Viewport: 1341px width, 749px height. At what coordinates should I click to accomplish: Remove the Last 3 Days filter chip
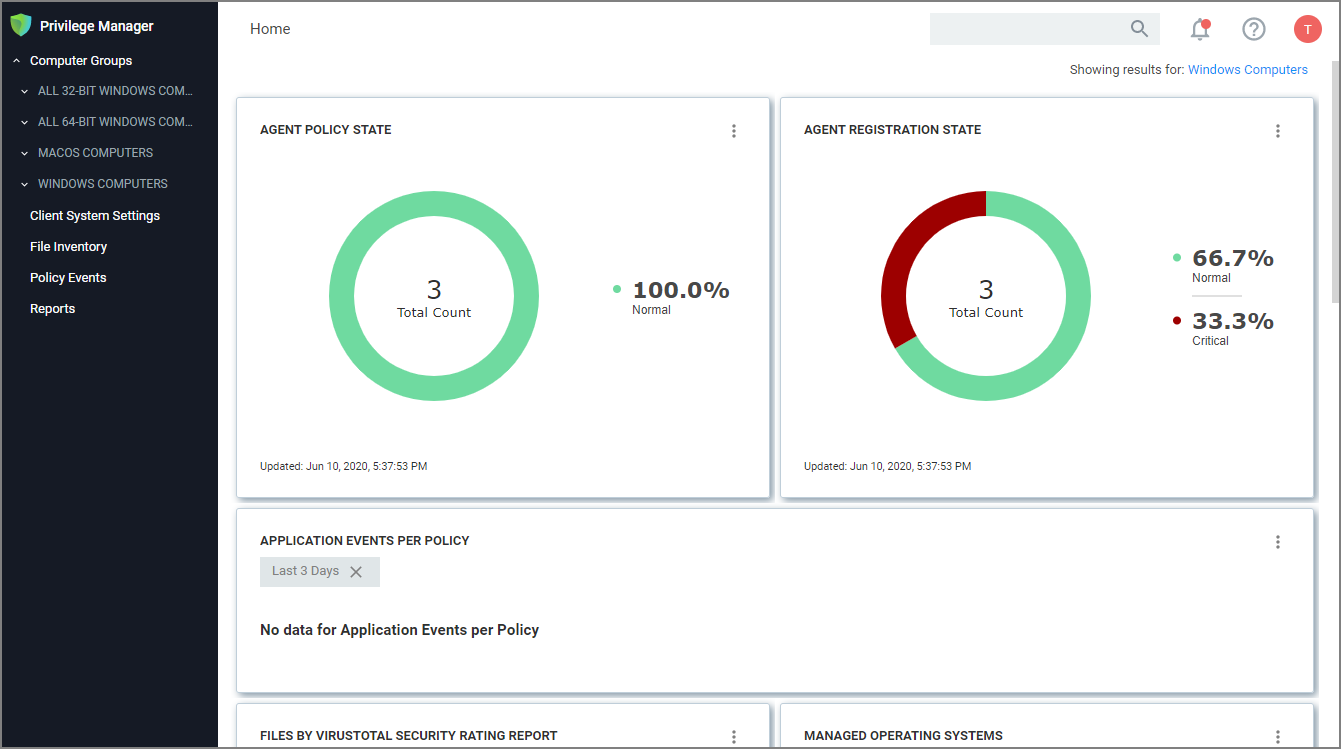357,571
